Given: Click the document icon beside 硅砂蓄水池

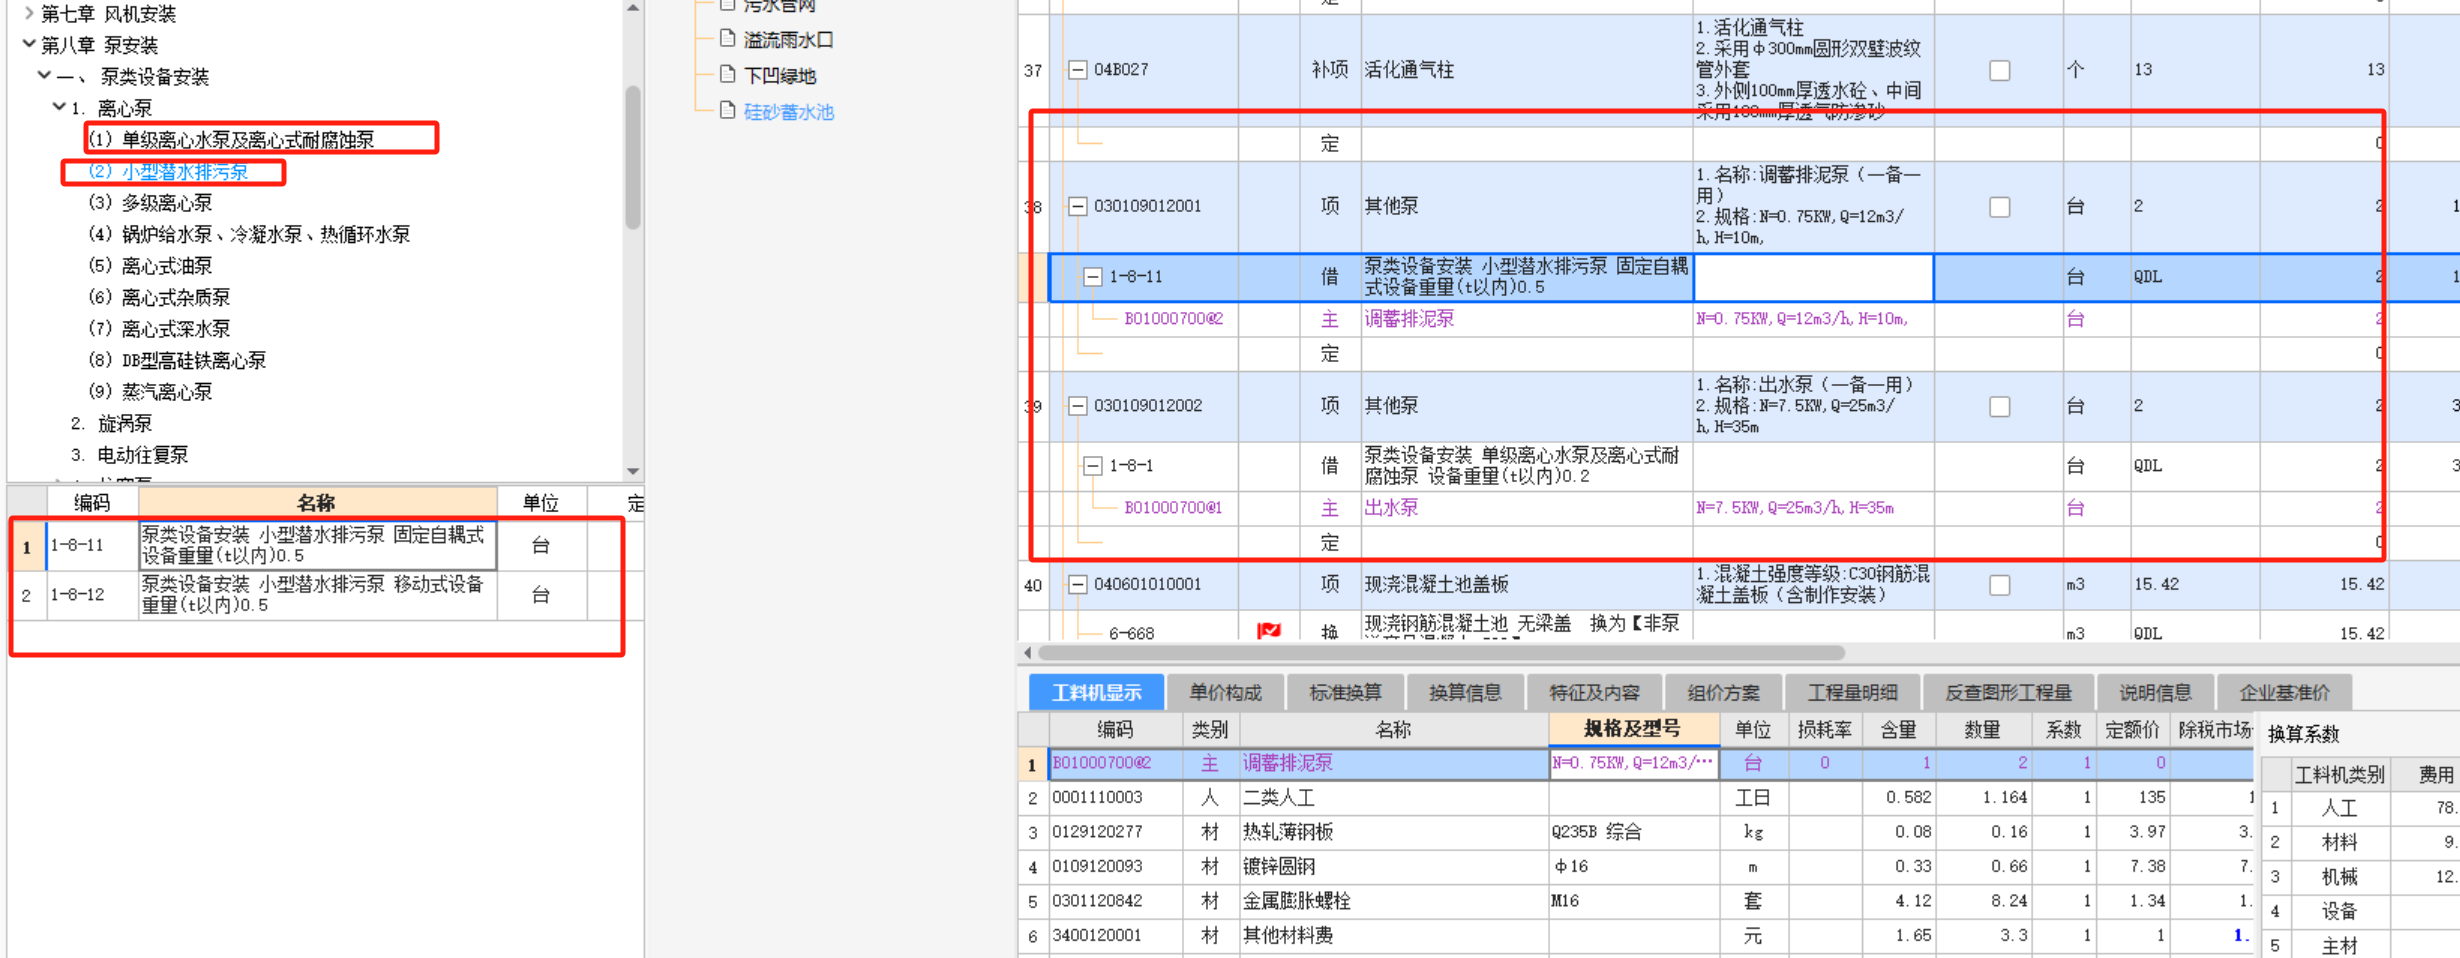Looking at the screenshot, I should point(728,111).
